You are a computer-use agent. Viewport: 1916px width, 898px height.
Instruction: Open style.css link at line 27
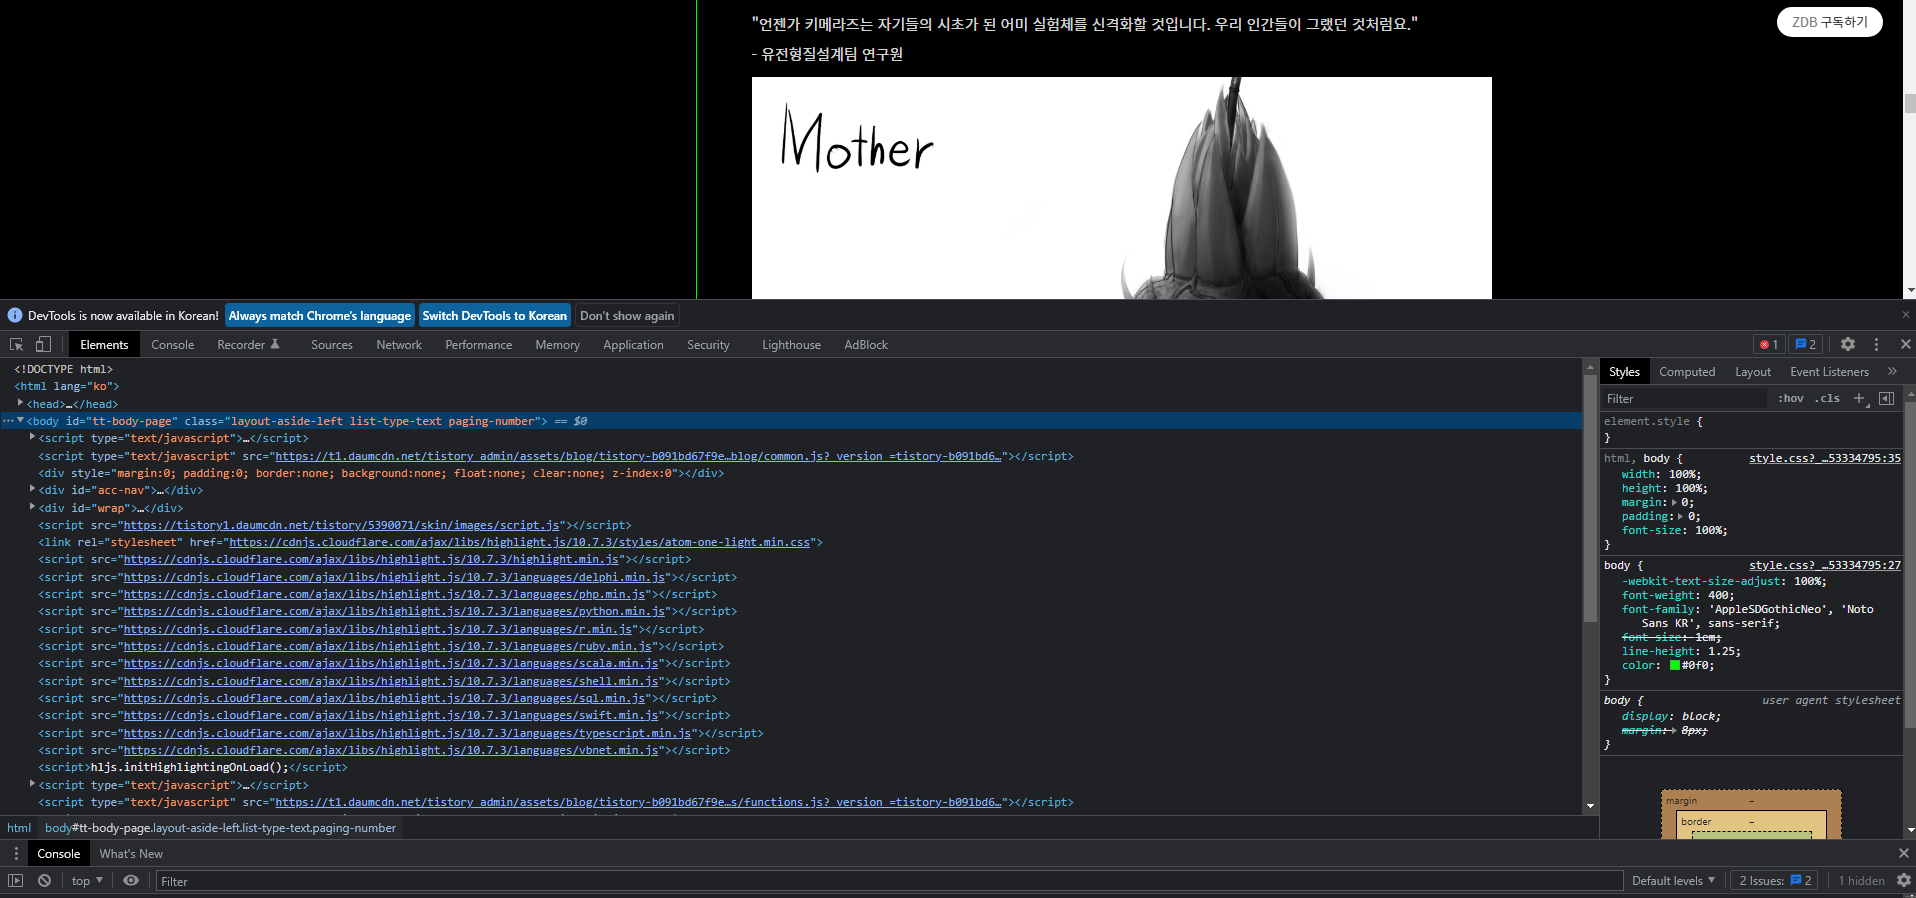(1824, 565)
